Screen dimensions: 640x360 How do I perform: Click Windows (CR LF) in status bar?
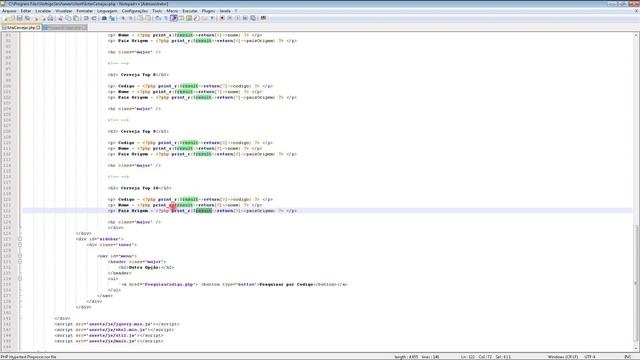563,357
